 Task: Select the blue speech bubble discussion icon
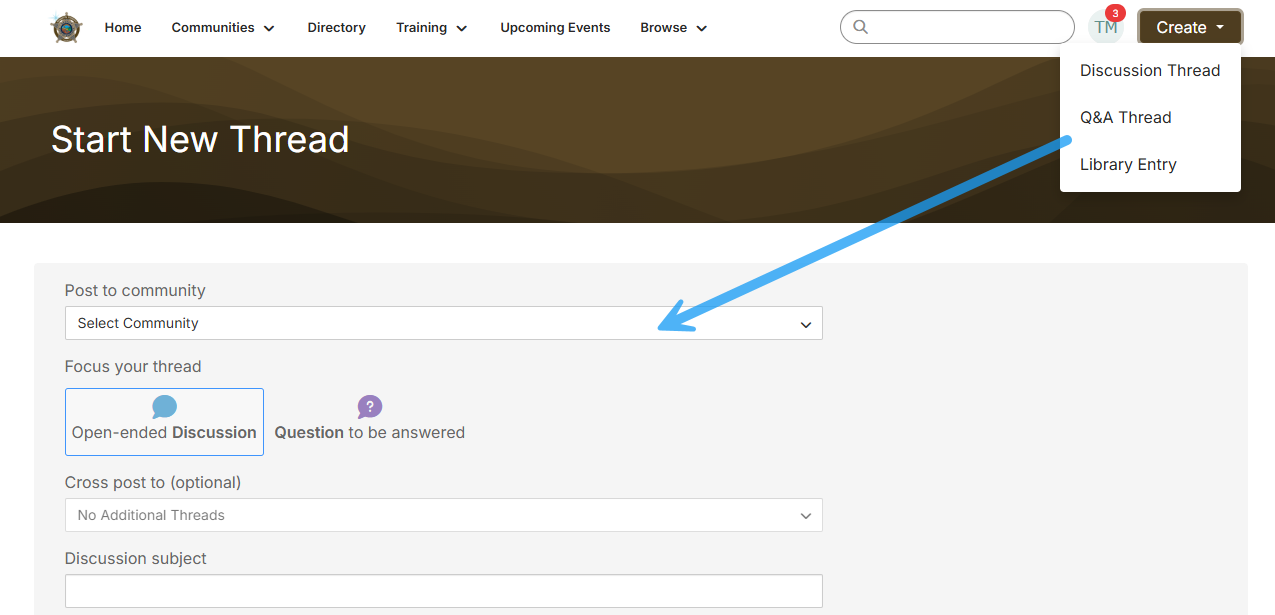163,406
